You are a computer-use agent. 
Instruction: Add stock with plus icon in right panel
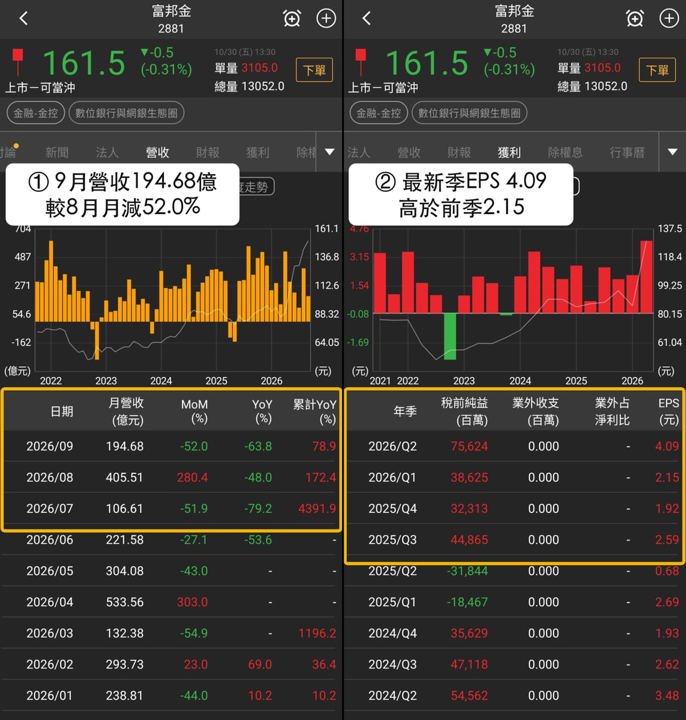(669, 18)
